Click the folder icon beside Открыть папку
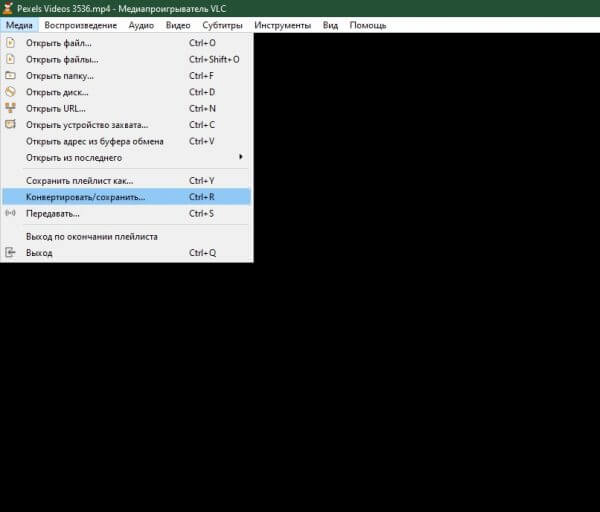 pyautogui.click(x=11, y=75)
